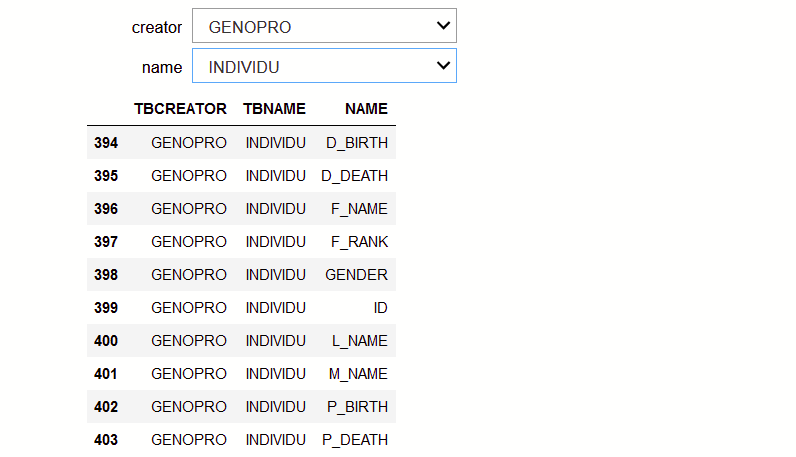Click the GENDER cell in row 398
The image size is (796, 457).
point(356,275)
